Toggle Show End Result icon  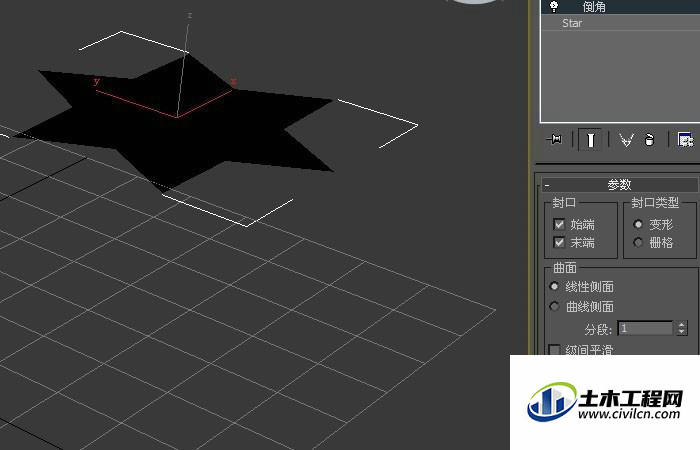tap(590, 140)
